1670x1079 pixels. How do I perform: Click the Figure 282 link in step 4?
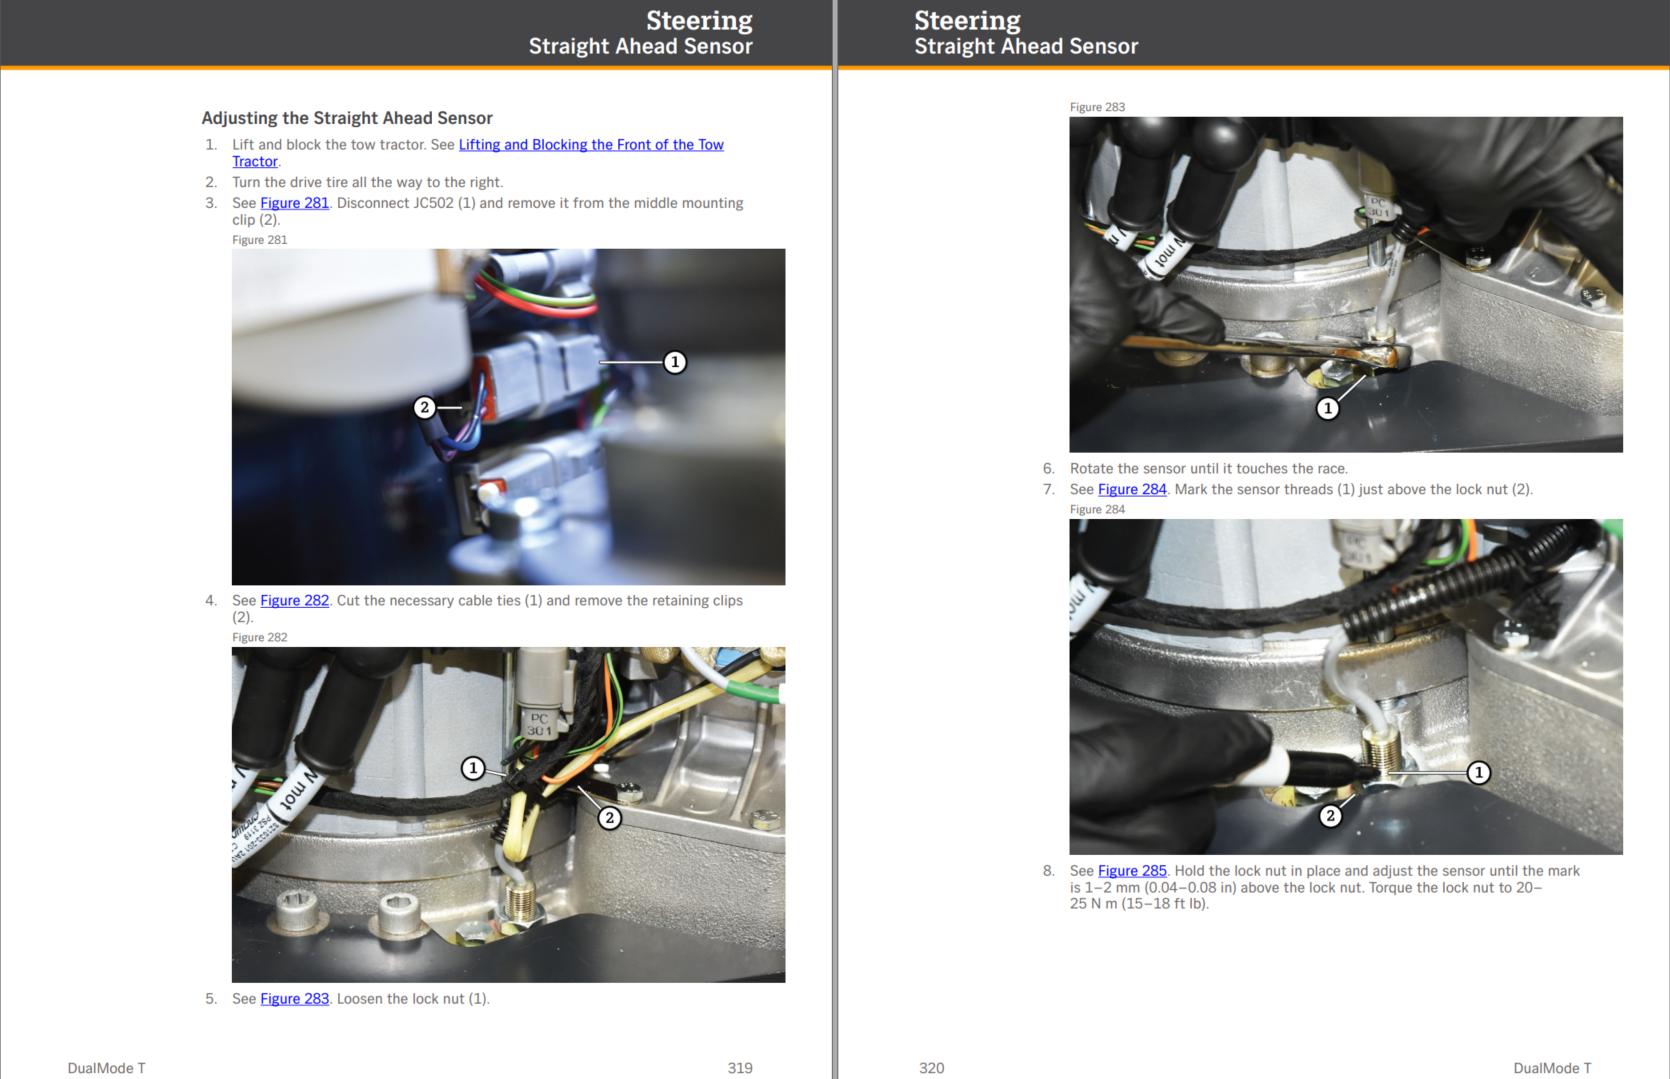(x=294, y=601)
